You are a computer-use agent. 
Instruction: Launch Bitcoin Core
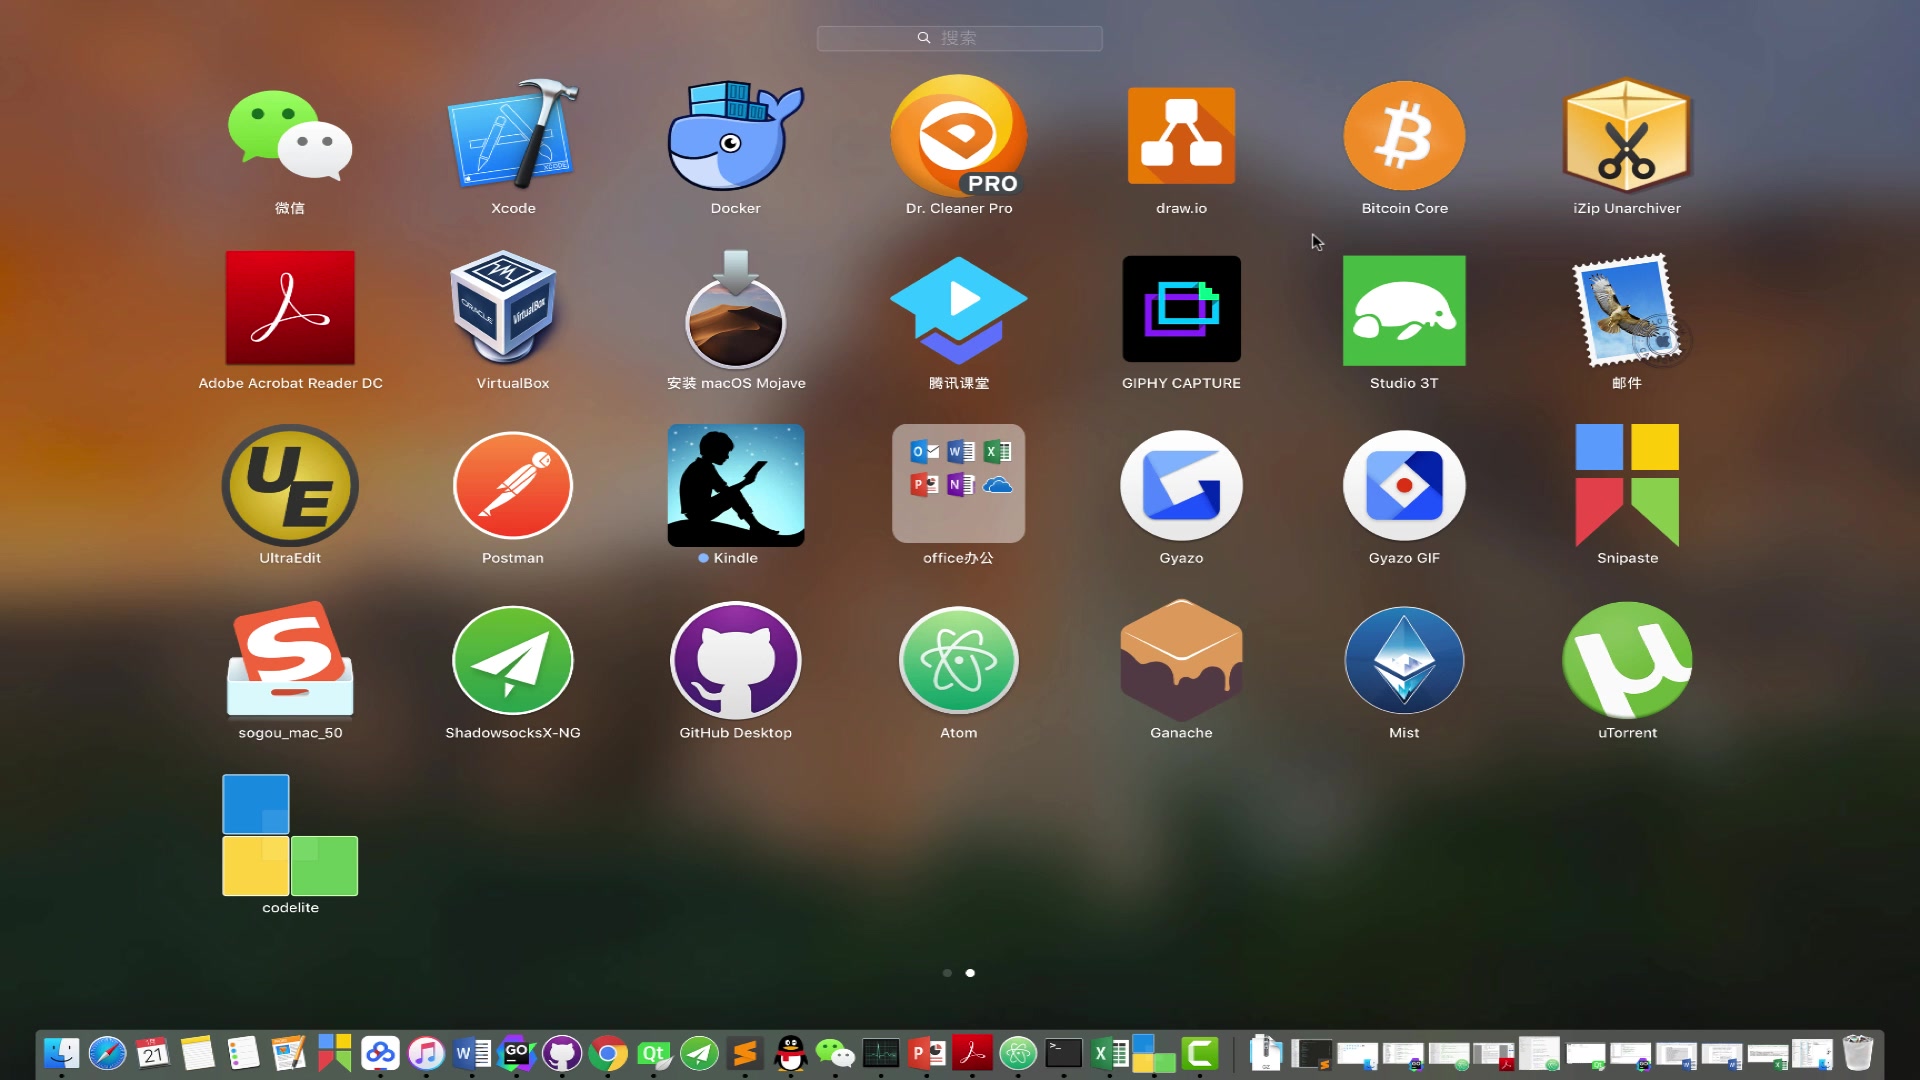pyautogui.click(x=1404, y=137)
